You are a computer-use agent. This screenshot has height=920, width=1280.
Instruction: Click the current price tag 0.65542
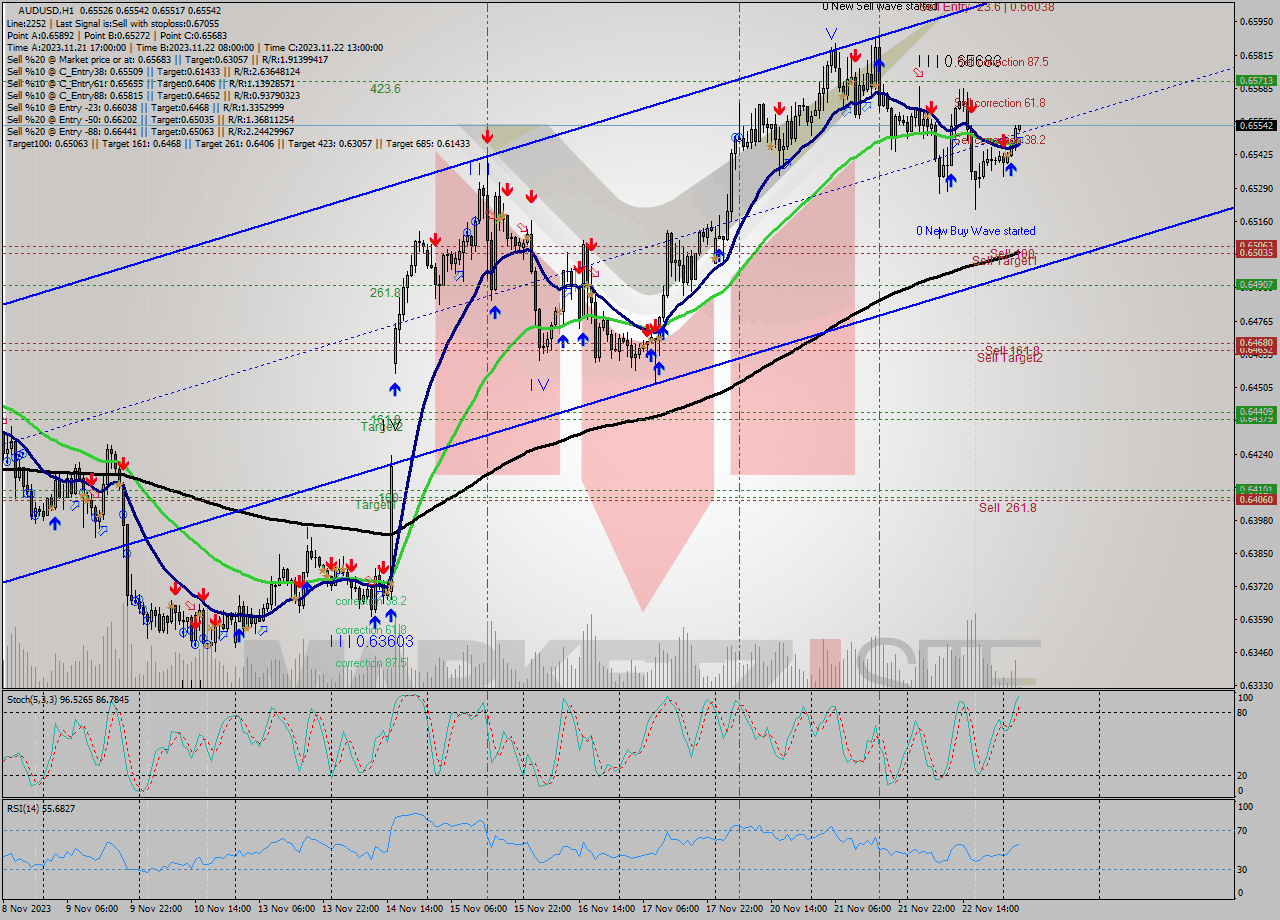pyautogui.click(x=1256, y=125)
